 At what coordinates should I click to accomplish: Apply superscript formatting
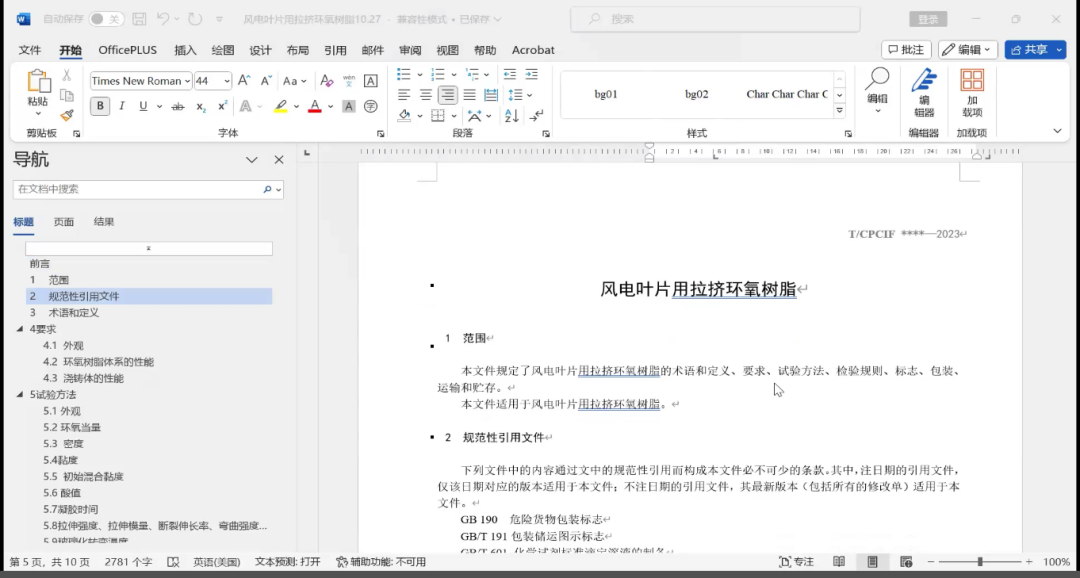pos(222,106)
